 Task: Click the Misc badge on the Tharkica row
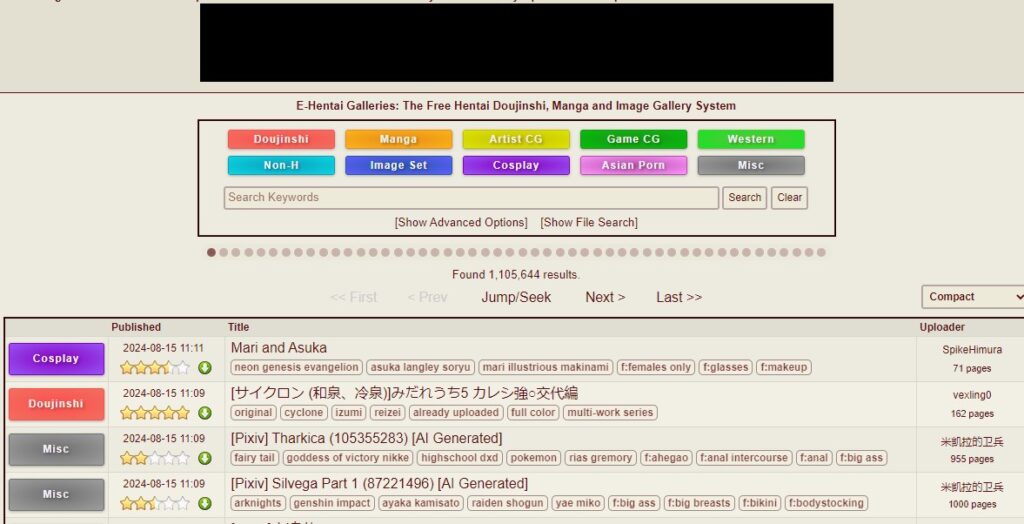(x=56, y=450)
